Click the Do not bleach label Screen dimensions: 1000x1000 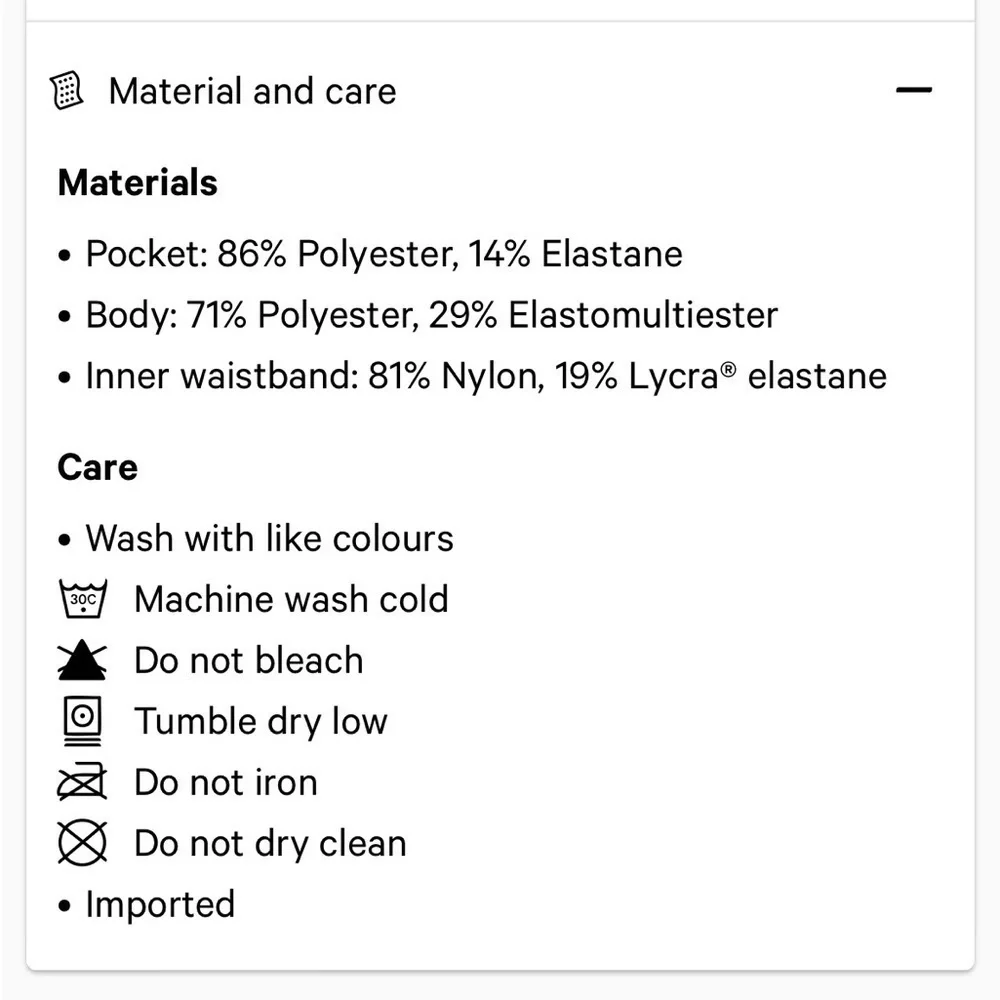click(x=248, y=661)
